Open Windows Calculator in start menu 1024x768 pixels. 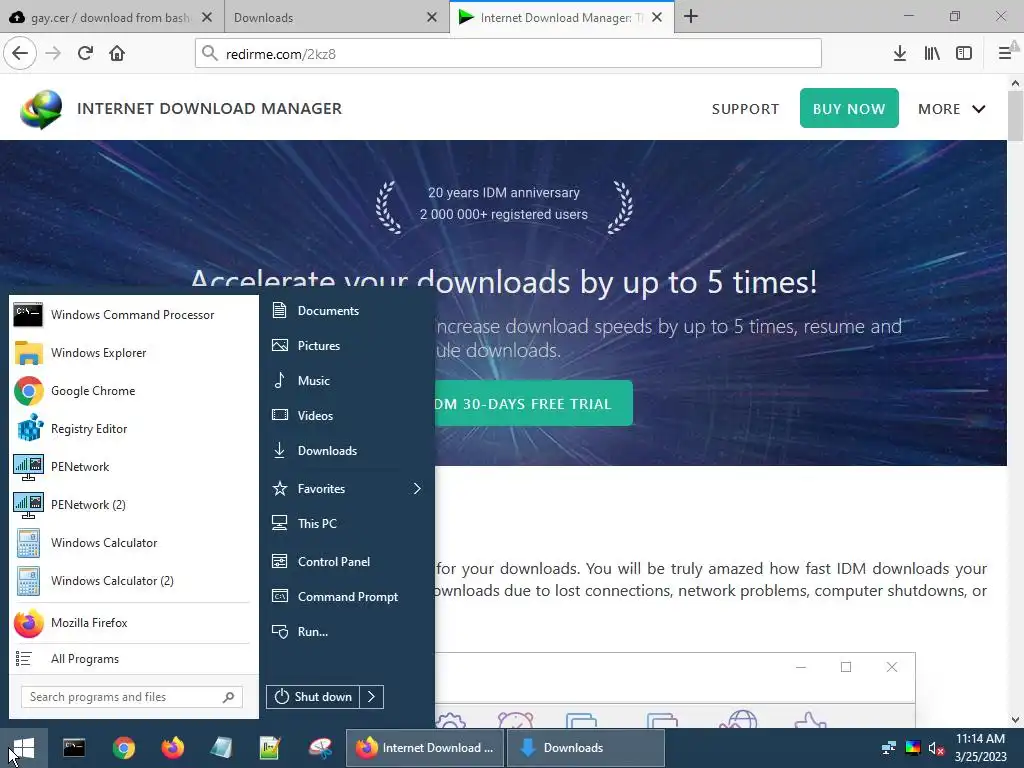point(133,542)
